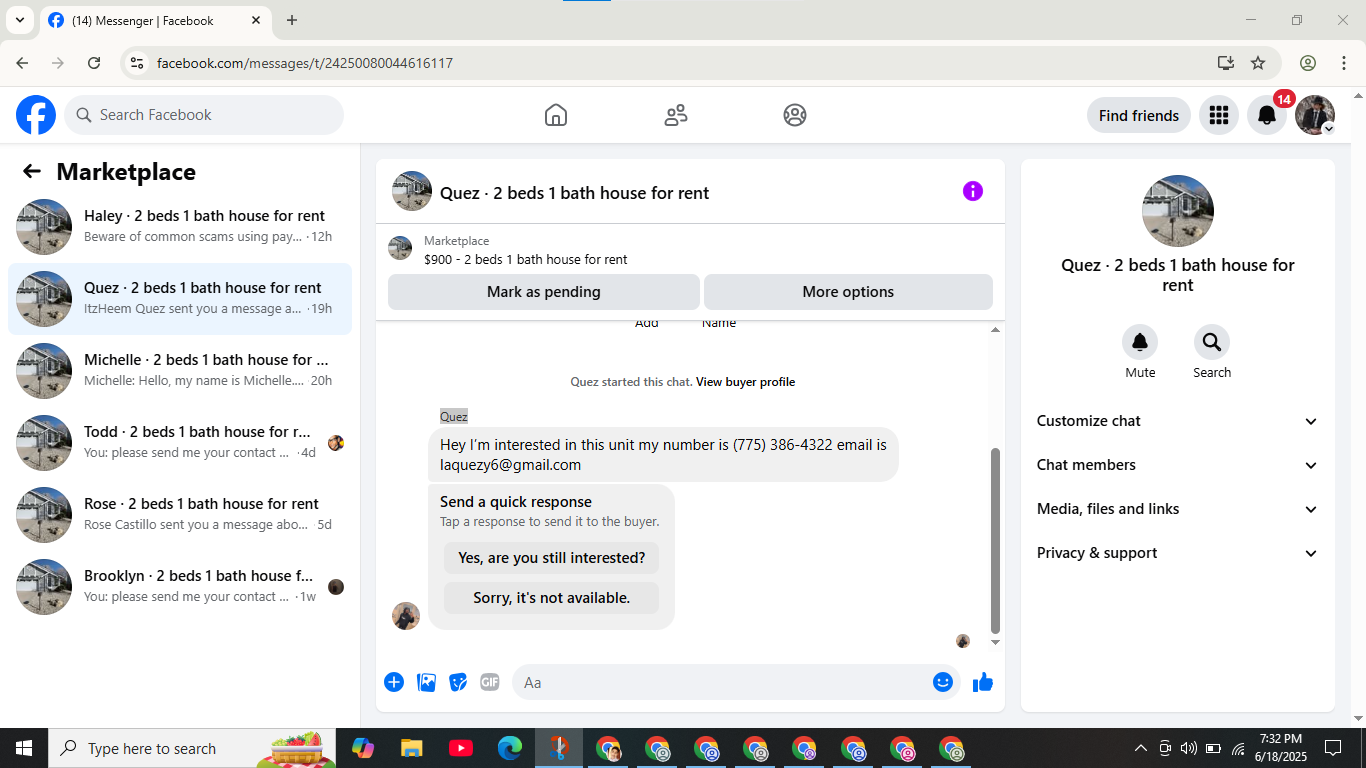Open Copilot icon on the taskbar
Screen dimensions: 1366x768
tap(362, 748)
